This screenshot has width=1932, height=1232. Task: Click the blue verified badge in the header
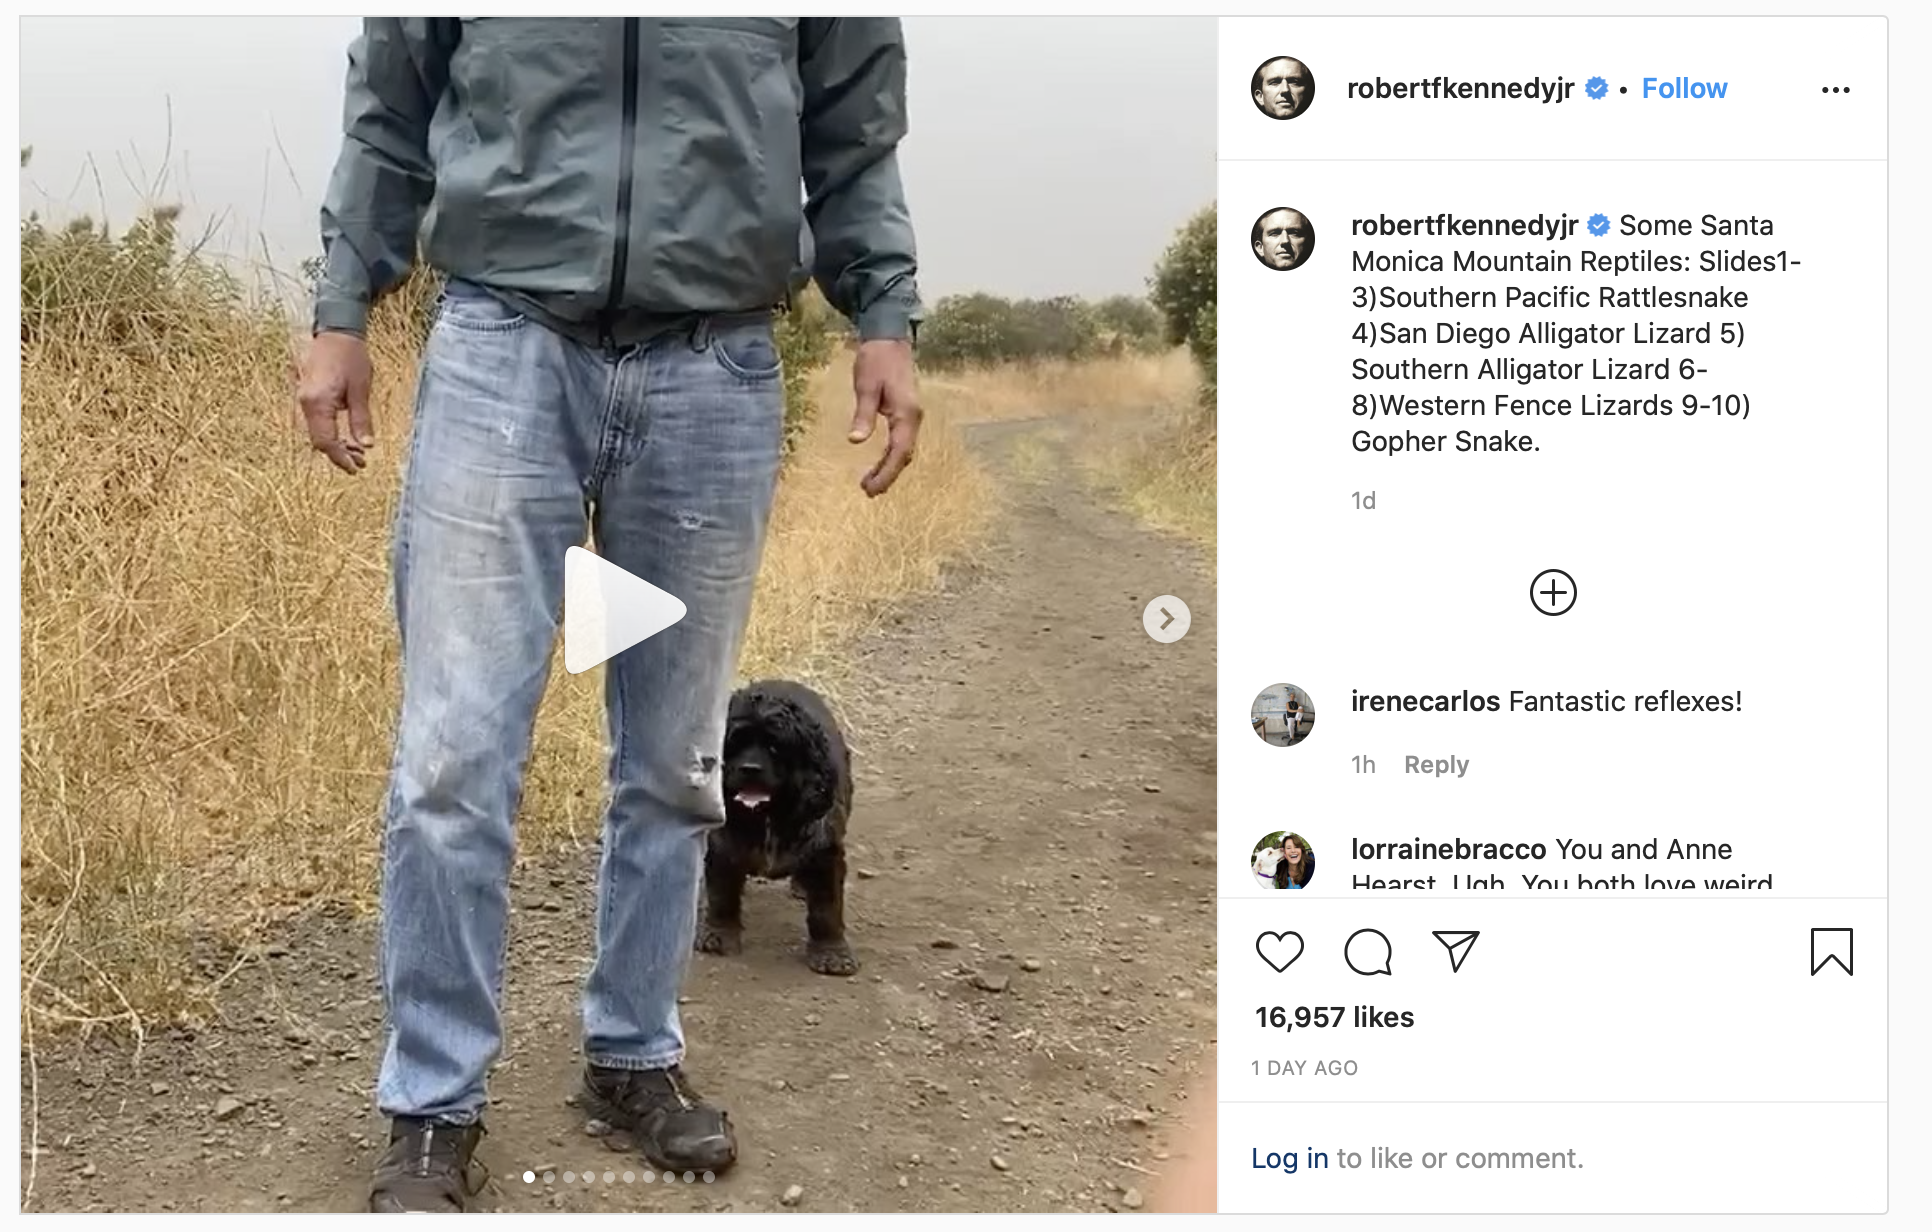click(1597, 89)
